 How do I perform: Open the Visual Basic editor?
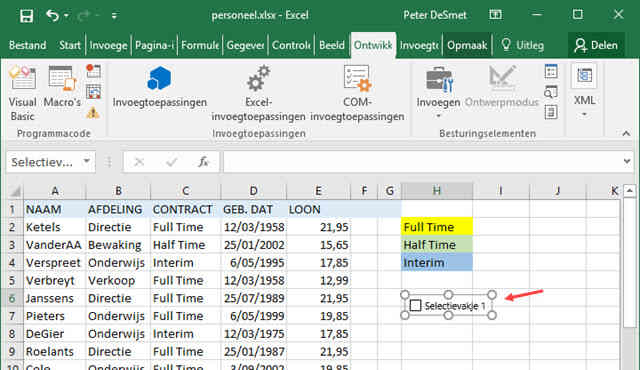point(22,93)
